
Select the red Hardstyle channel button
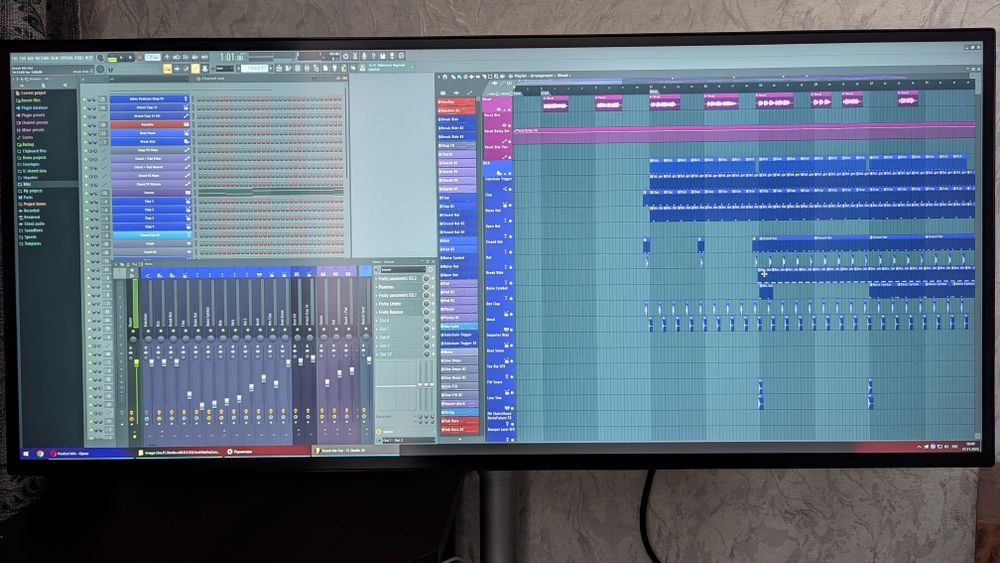[150, 124]
